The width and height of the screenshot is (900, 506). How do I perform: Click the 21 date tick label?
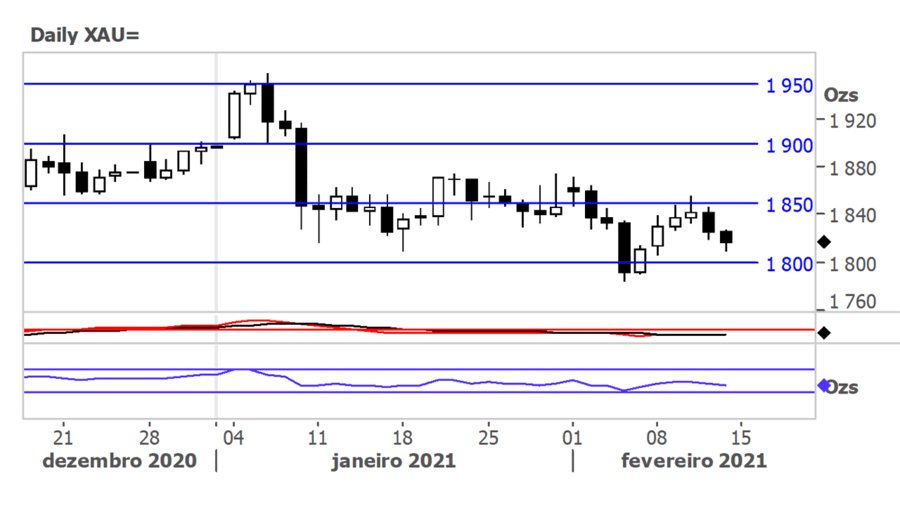tap(63, 438)
